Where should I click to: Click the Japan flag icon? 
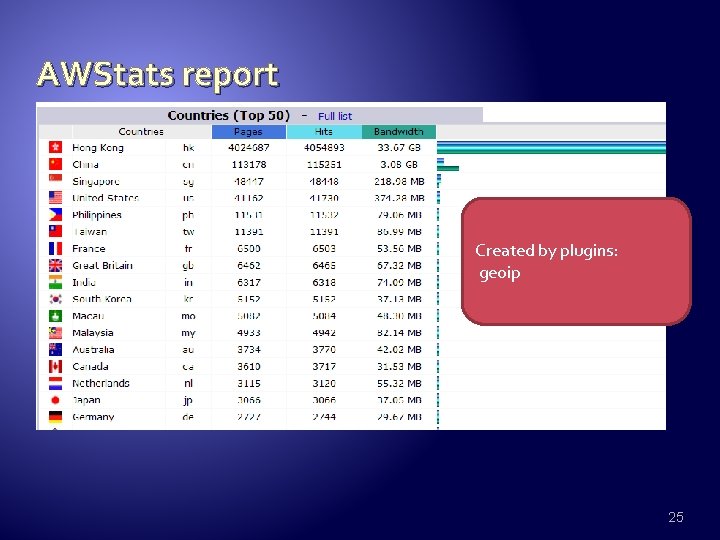coord(56,400)
